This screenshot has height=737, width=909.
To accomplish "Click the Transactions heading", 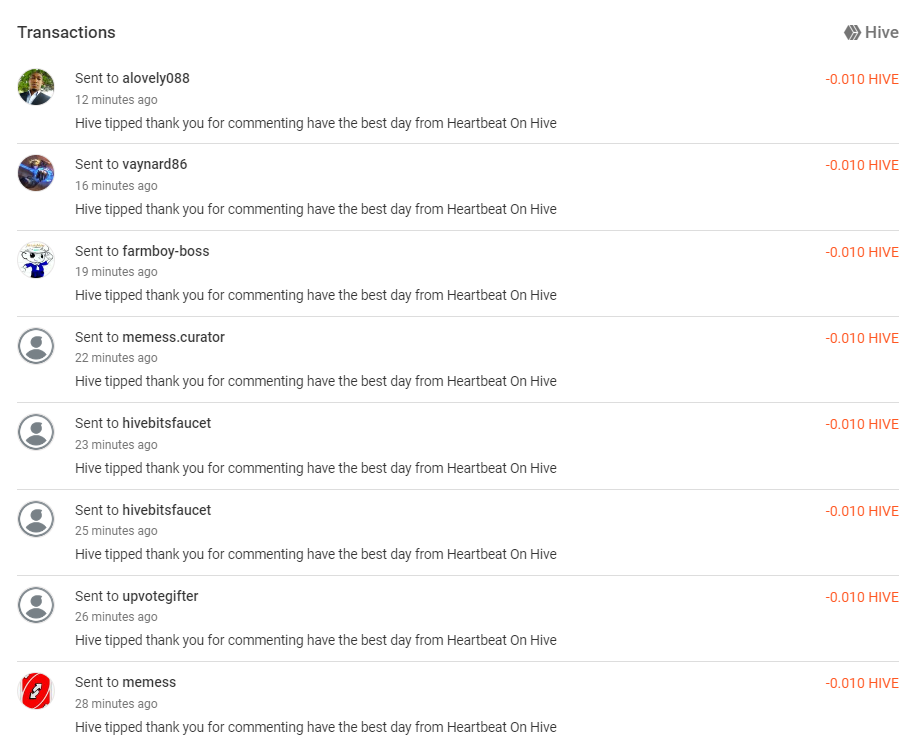I will pos(66,32).
